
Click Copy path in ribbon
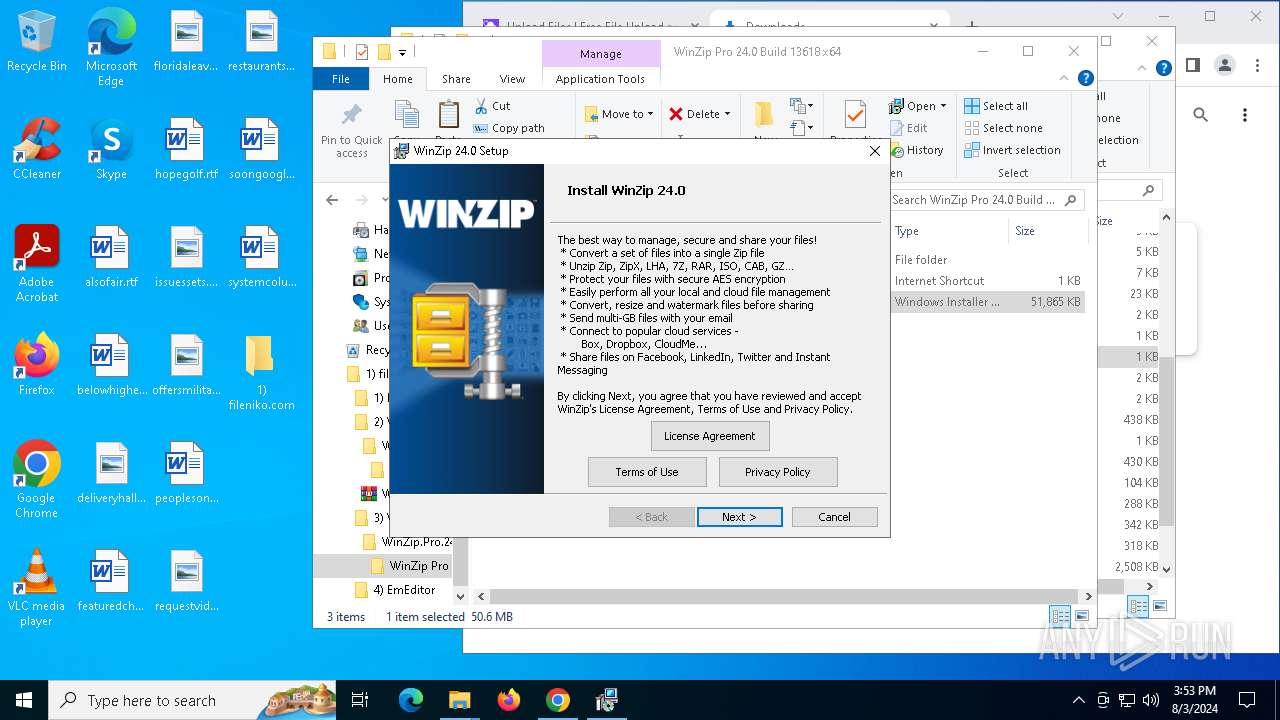click(x=509, y=128)
